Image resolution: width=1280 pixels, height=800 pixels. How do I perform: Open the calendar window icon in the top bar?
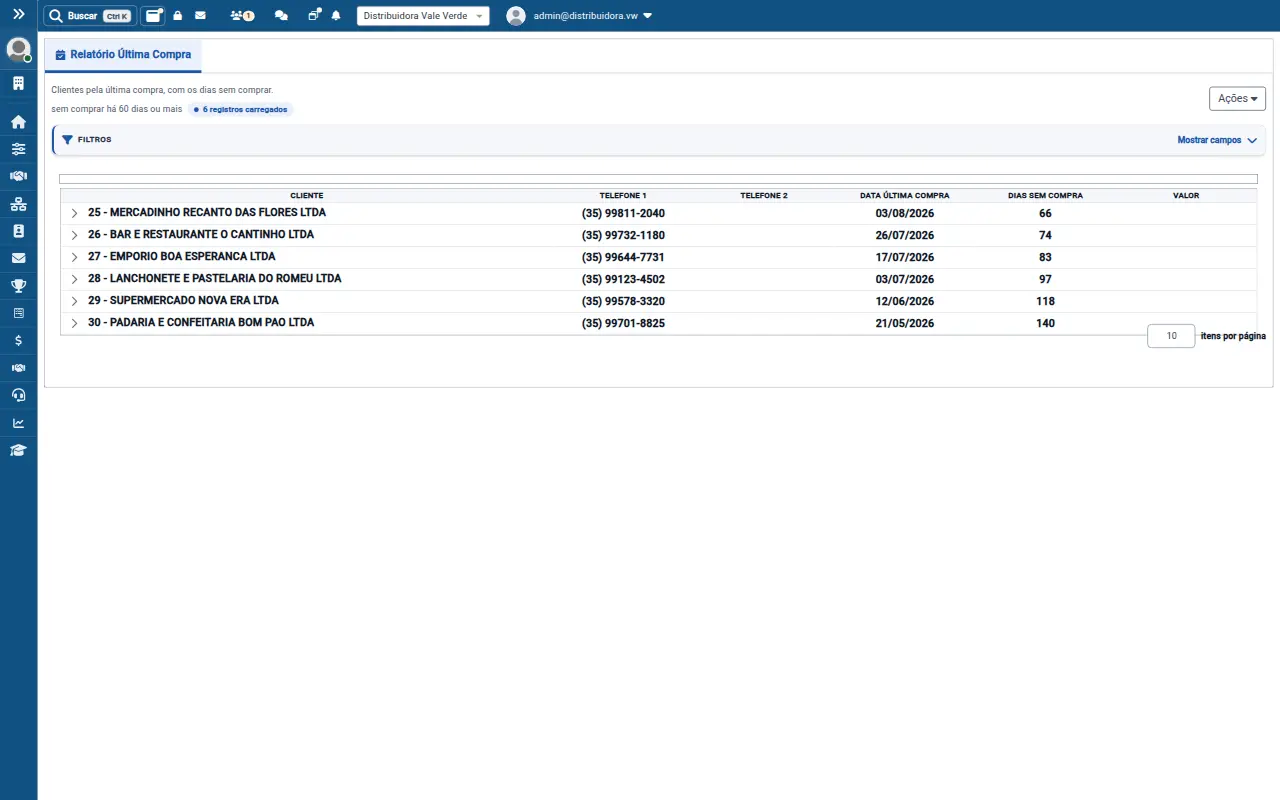153,16
